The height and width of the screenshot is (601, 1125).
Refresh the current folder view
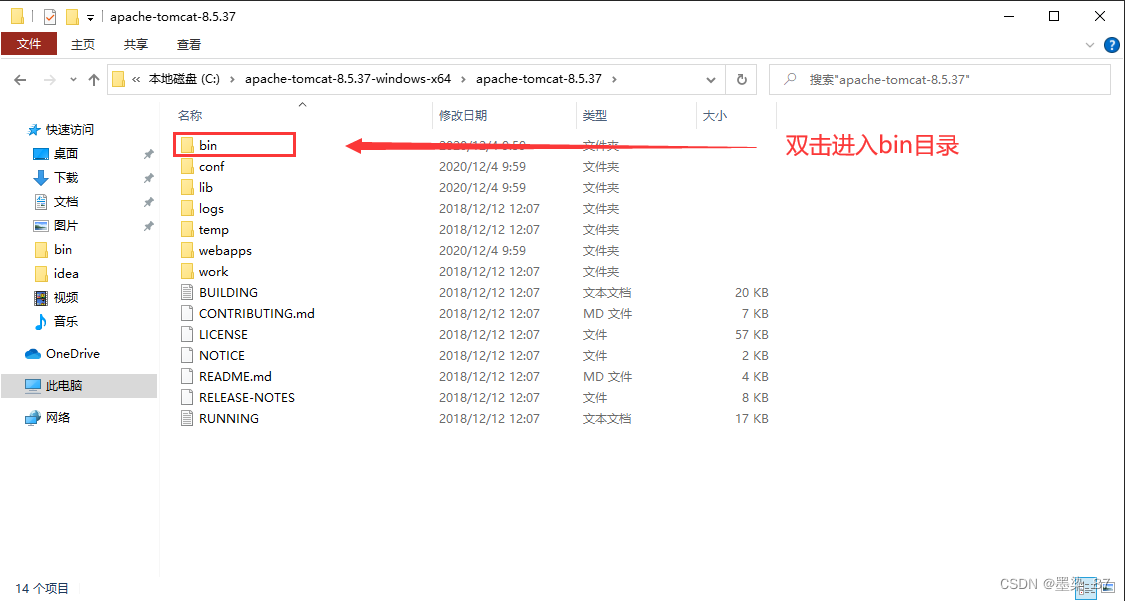(x=742, y=80)
